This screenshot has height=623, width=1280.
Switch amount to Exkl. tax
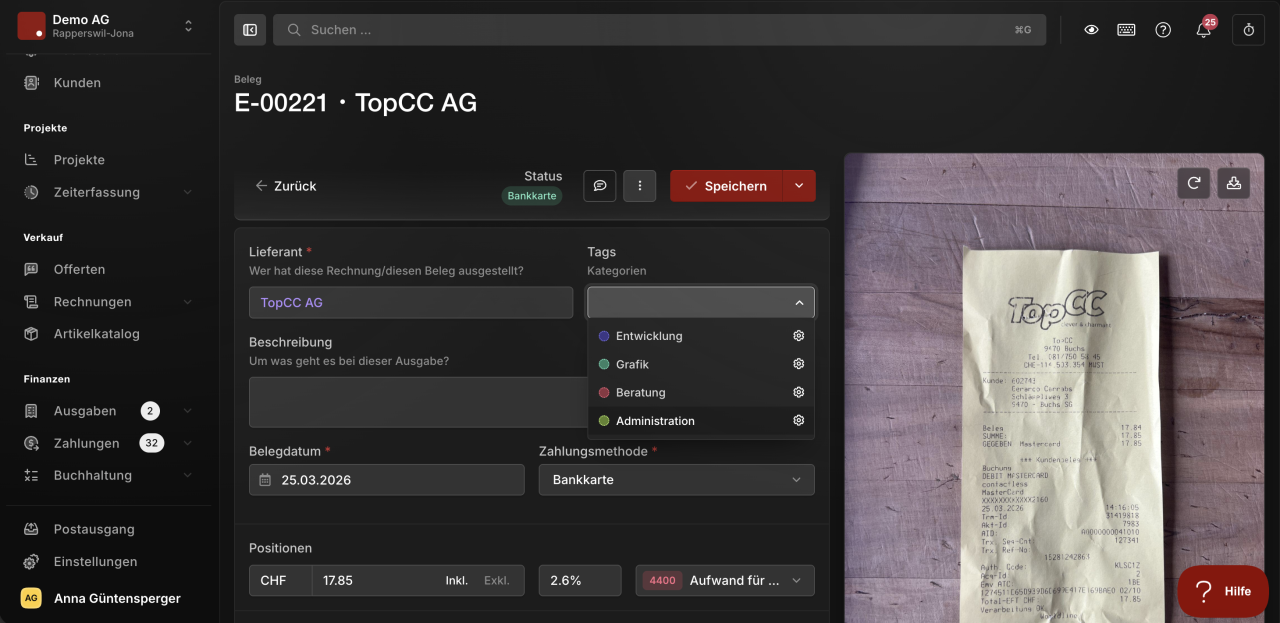pyautogui.click(x=497, y=580)
